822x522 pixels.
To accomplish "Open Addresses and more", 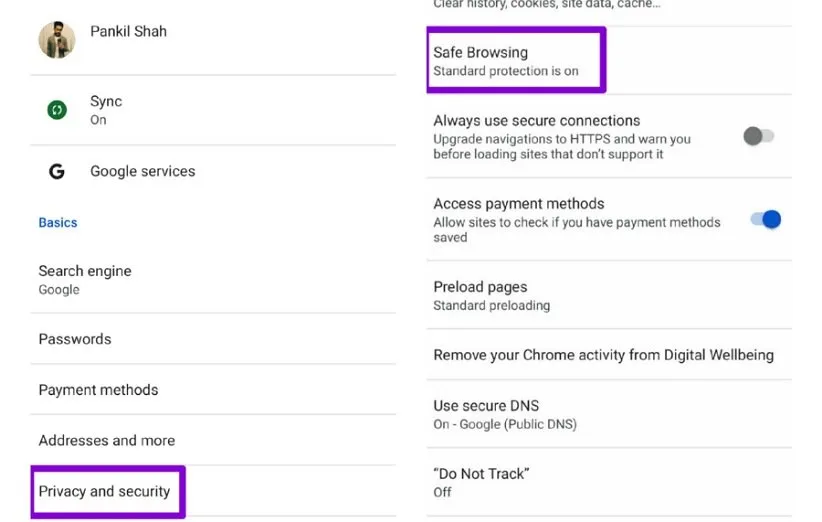I will pyautogui.click(x=107, y=440).
